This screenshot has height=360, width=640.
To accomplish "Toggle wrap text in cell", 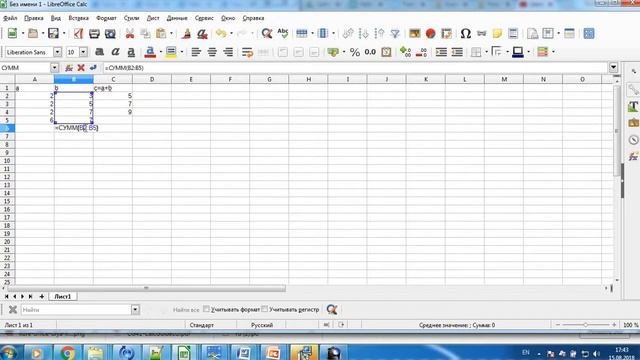I will pos(247,52).
